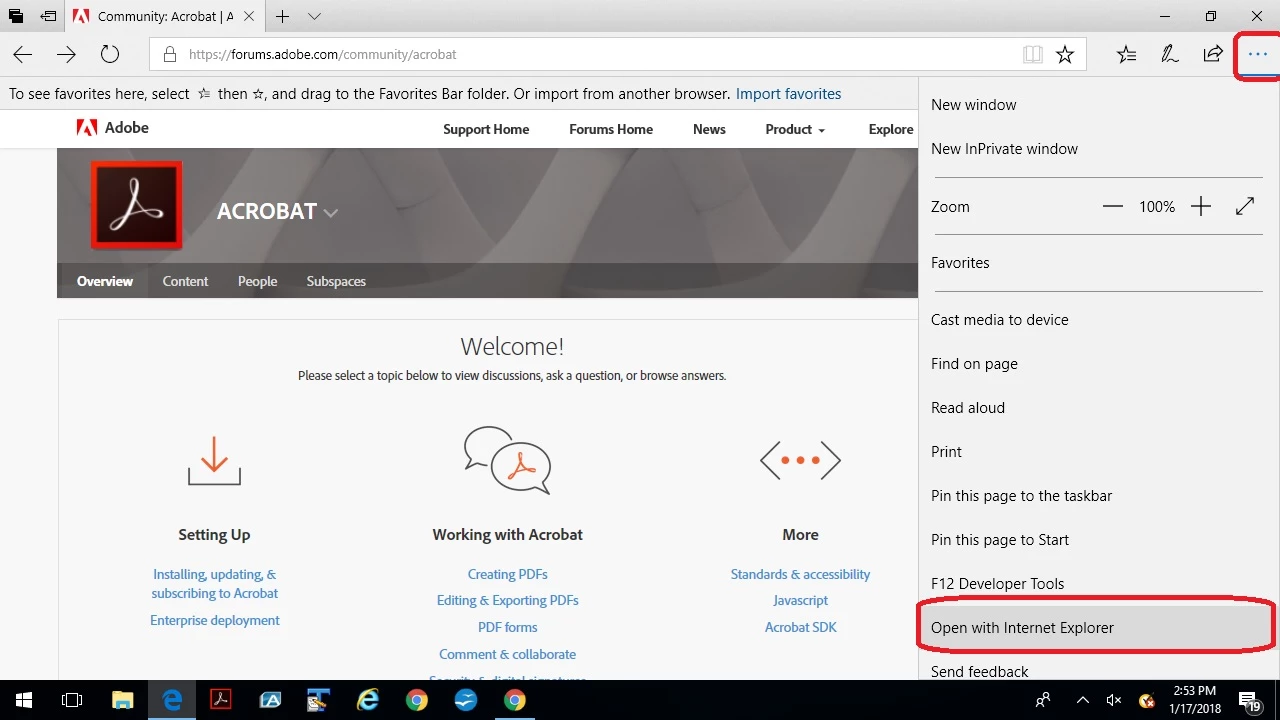The image size is (1280, 720).
Task: Select the Community: Acrobat browser tab
Action: click(165, 17)
